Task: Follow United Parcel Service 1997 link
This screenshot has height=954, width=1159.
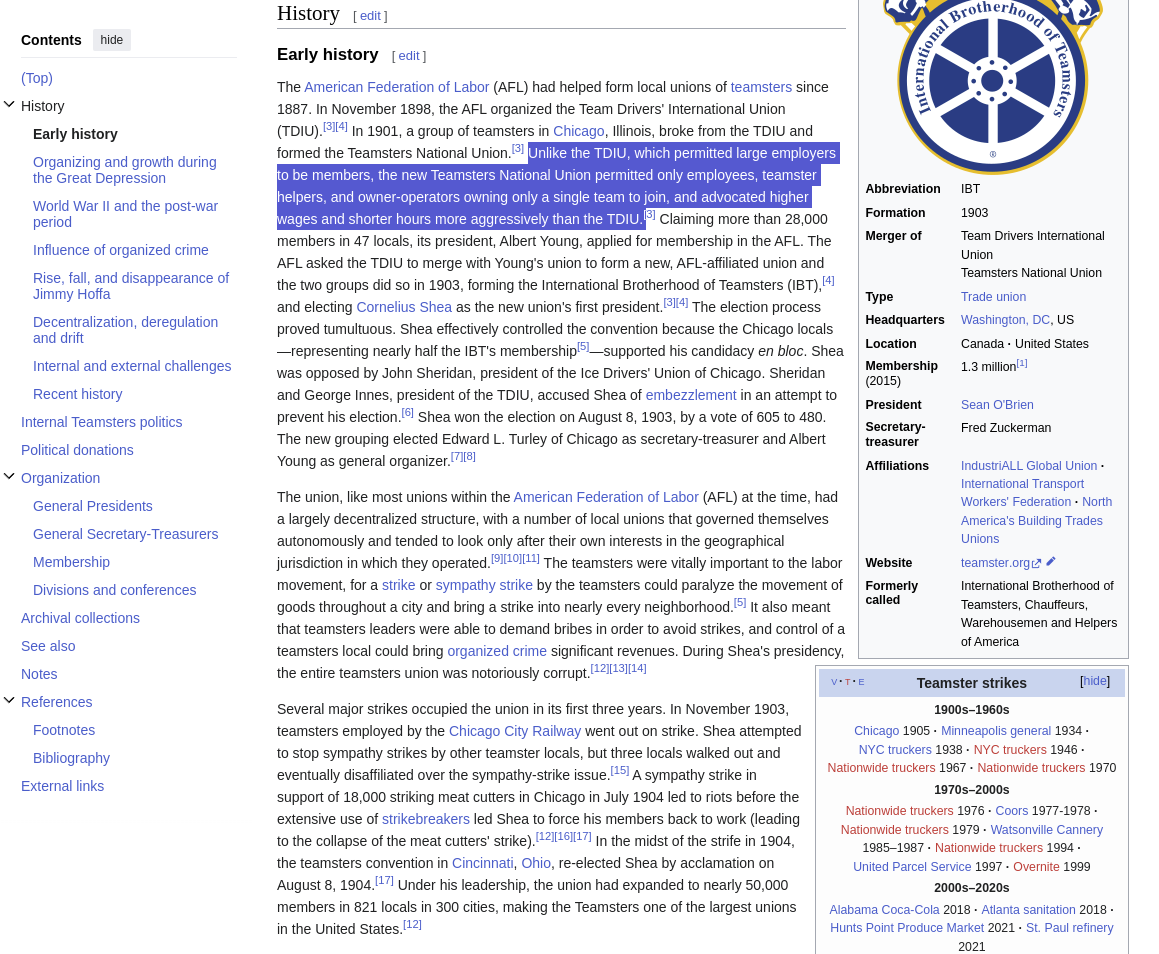Action: [x=912, y=868]
